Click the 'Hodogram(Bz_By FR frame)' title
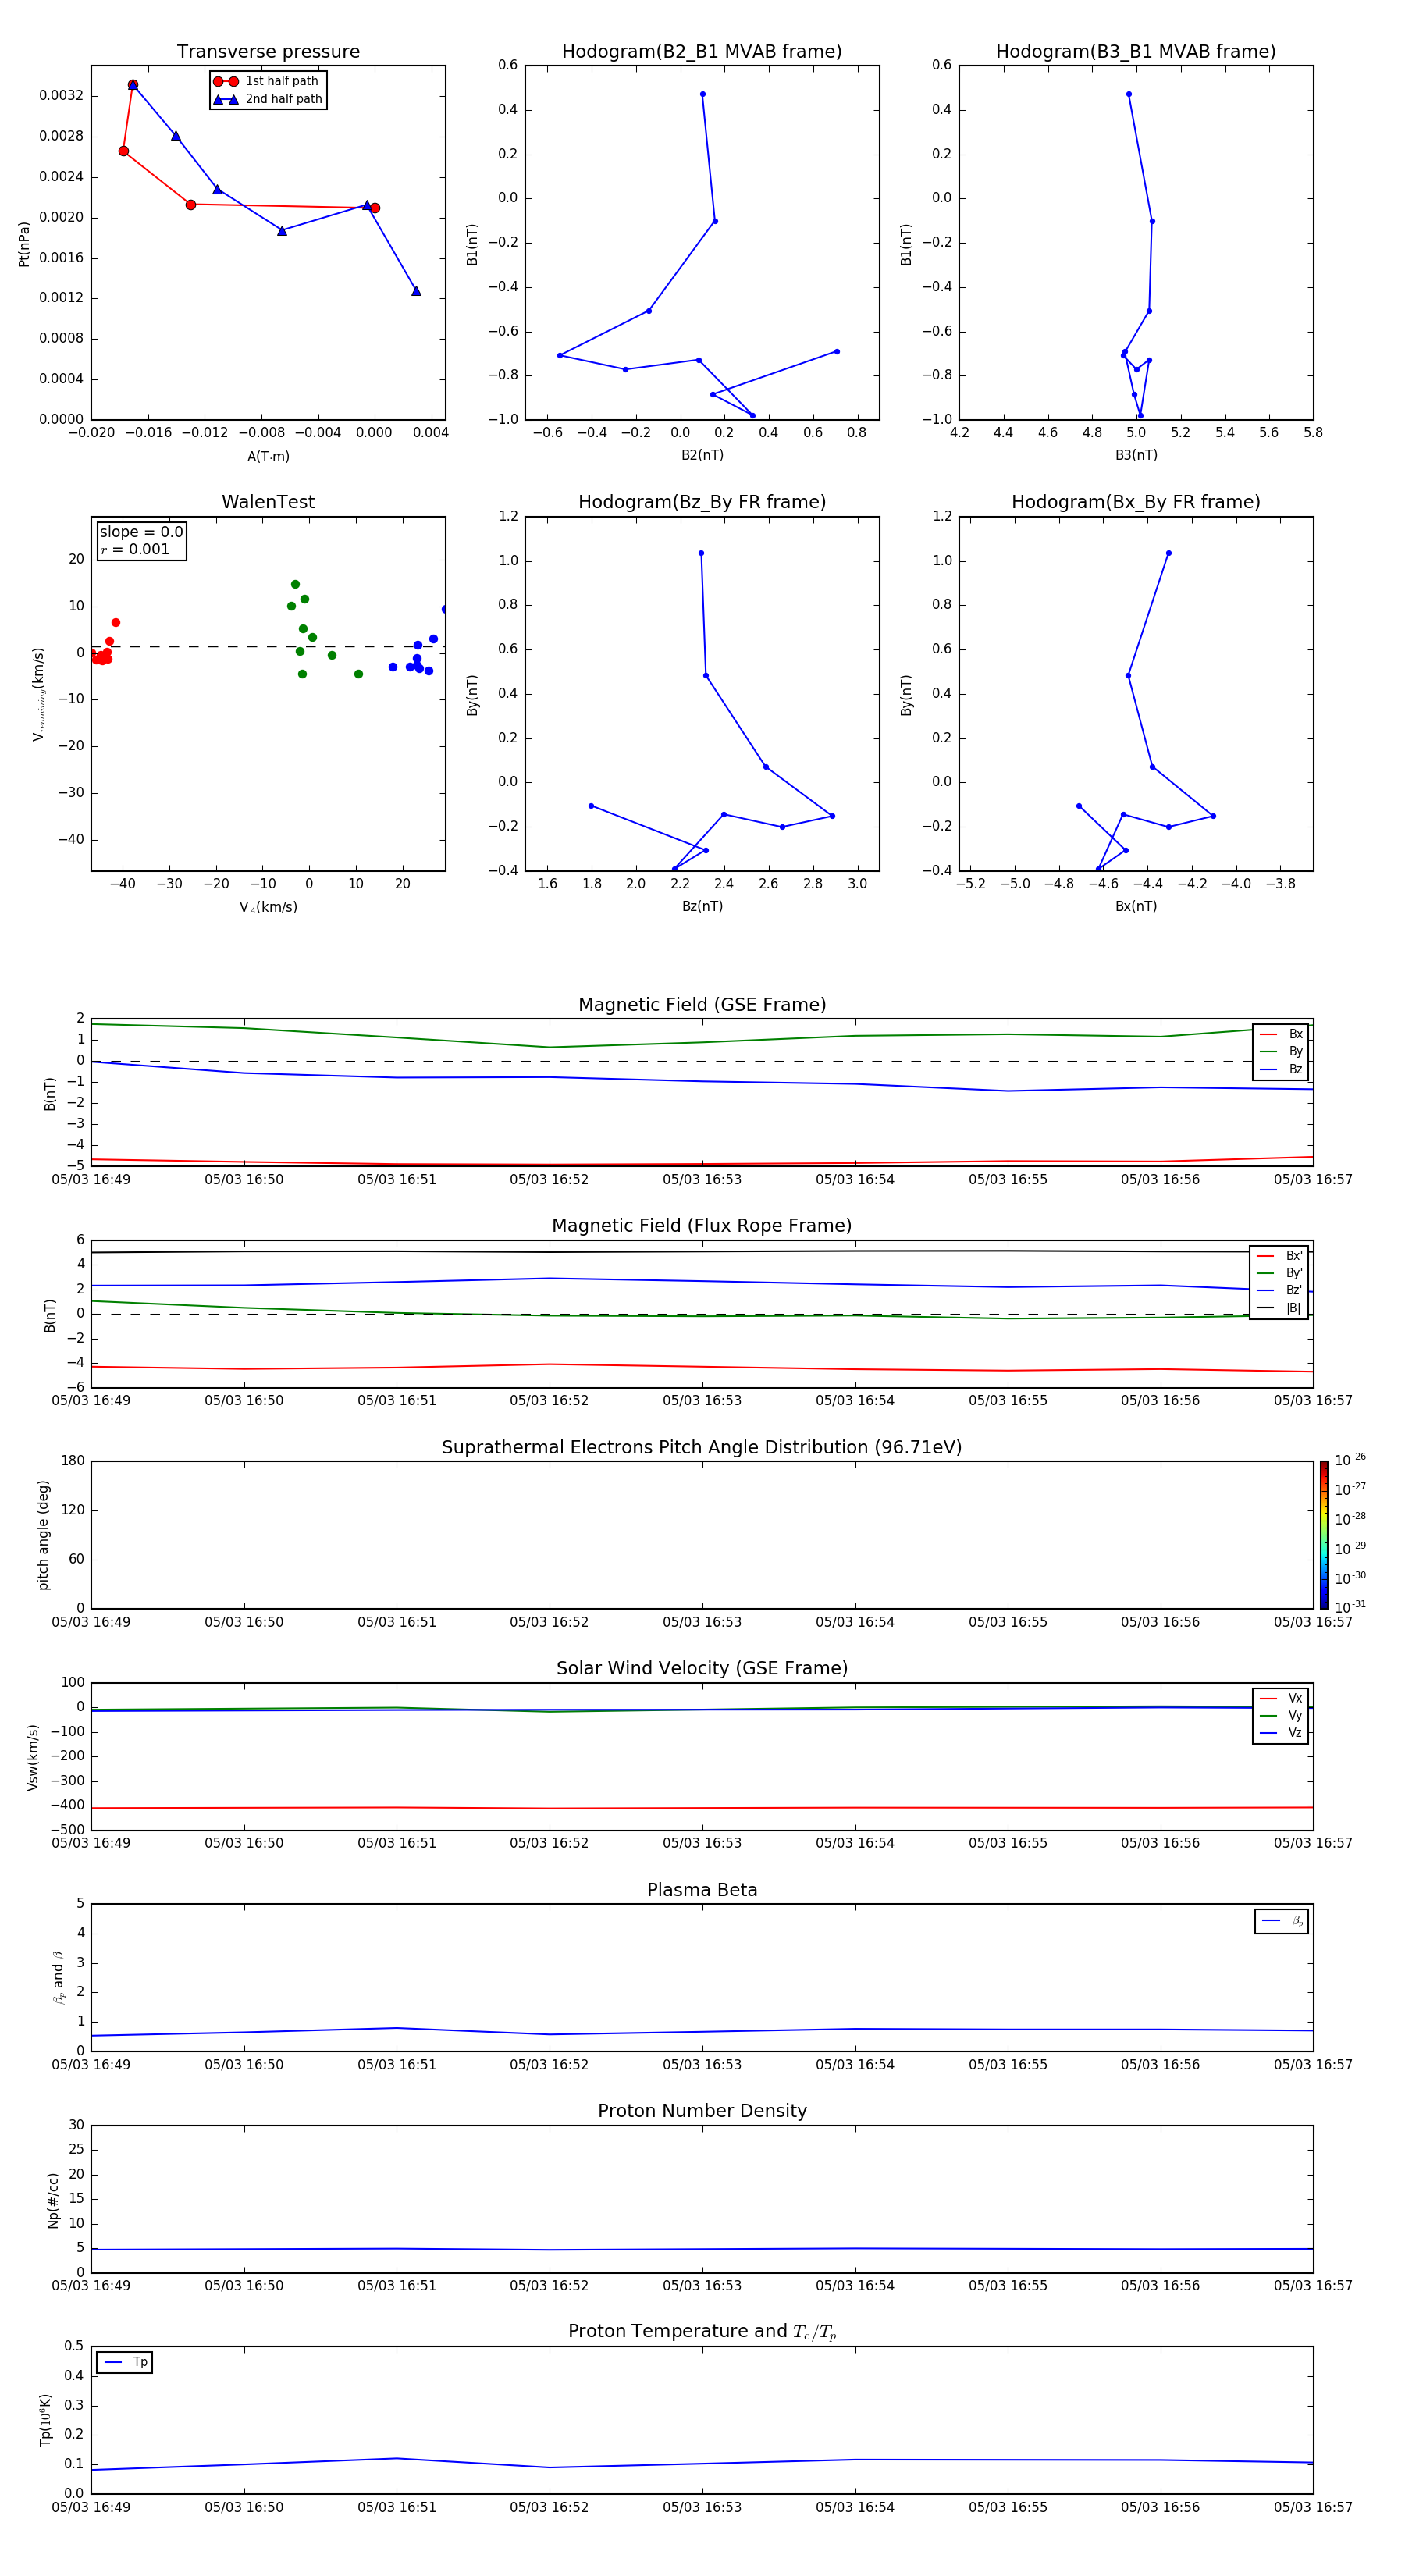 [x=702, y=502]
